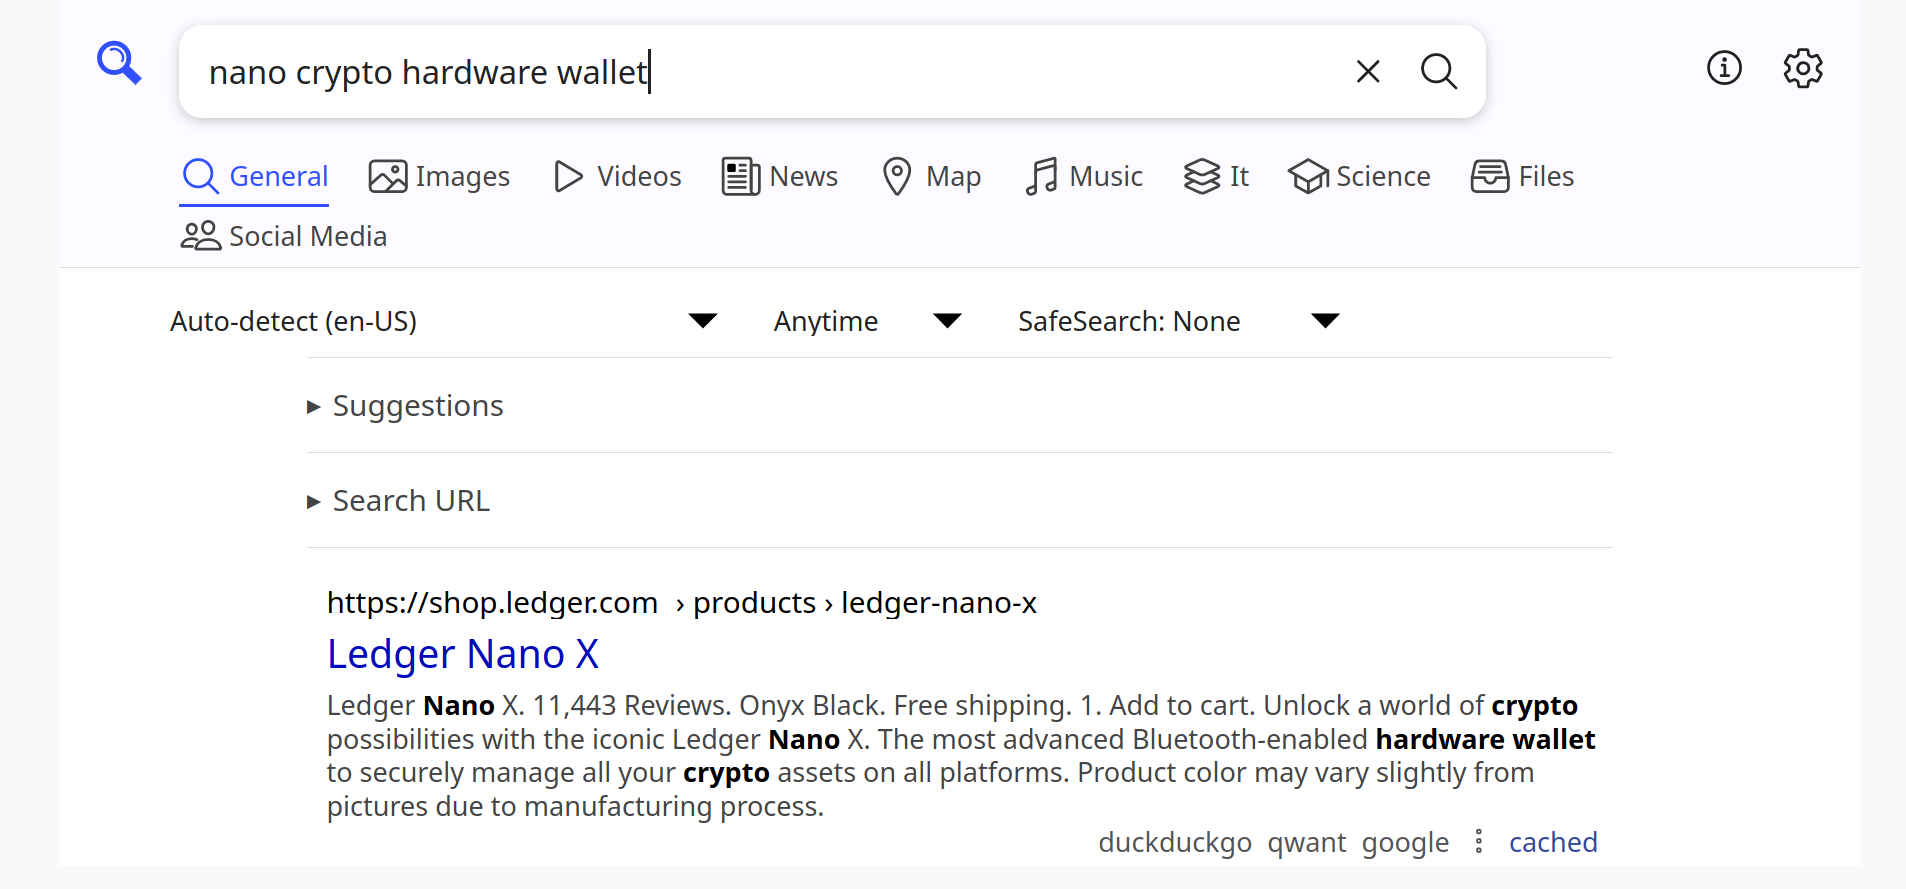This screenshot has height=889, width=1906.
Task: Open the SafeSearch filter dropdown
Action: [1177, 321]
